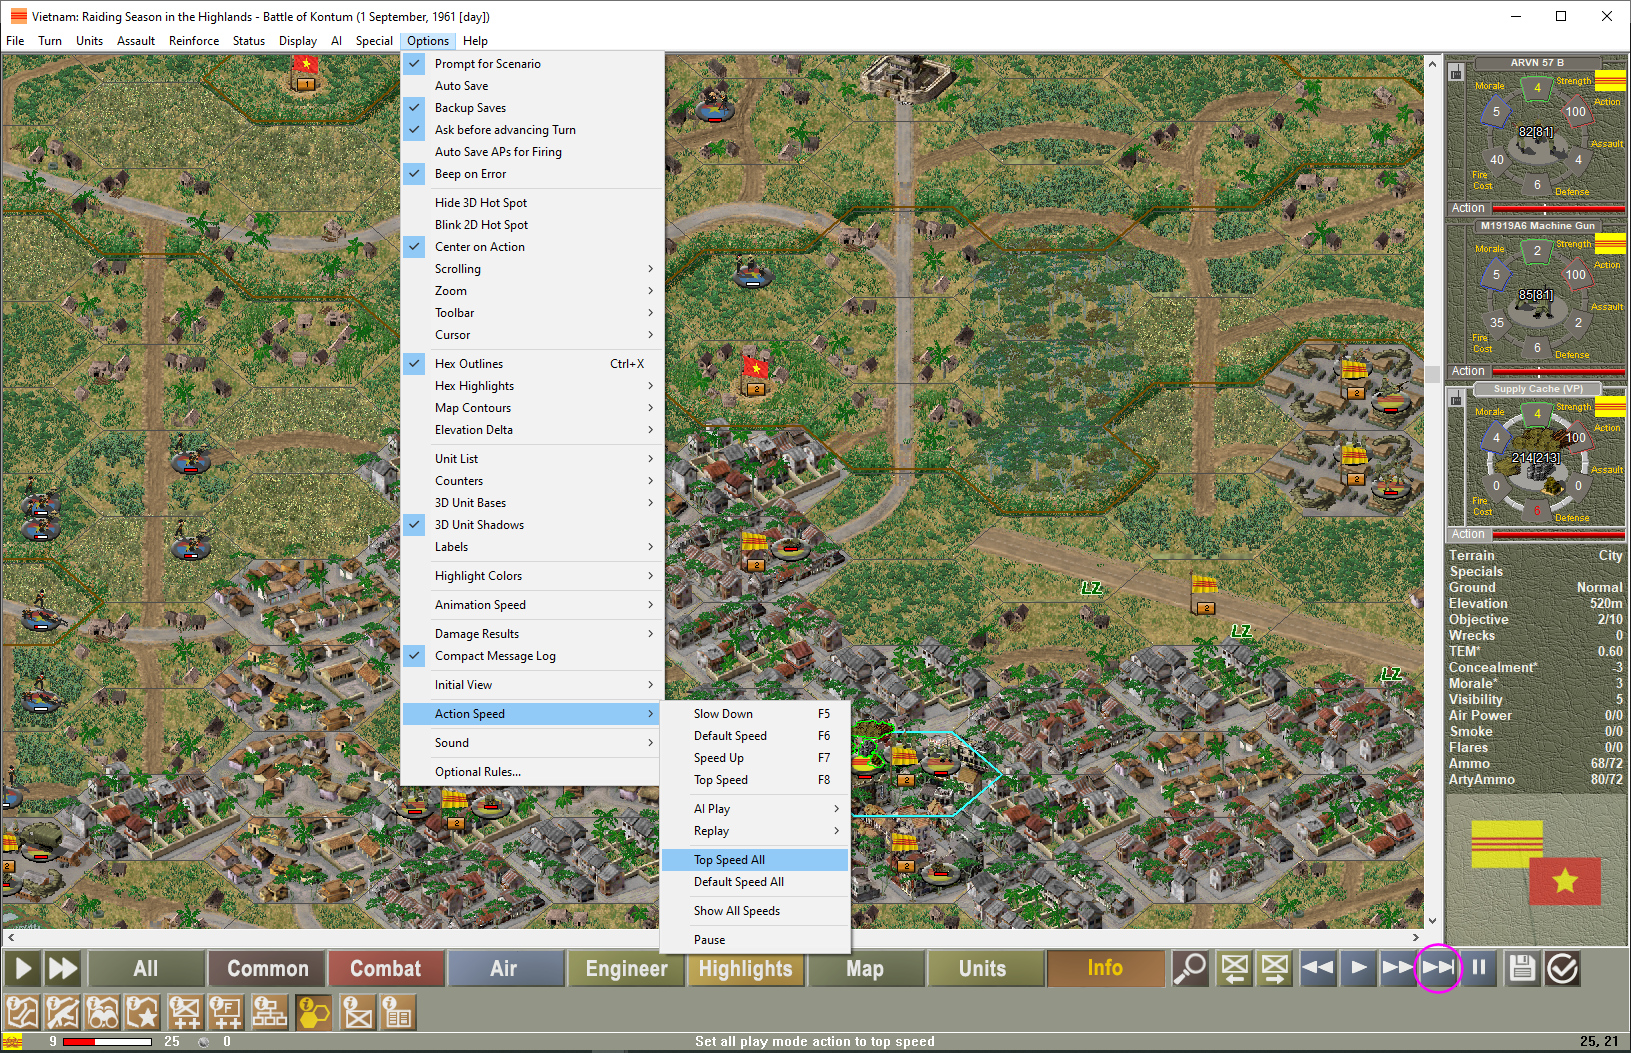Expand the Damage Results submenu
The height and width of the screenshot is (1053, 1631).
pyautogui.click(x=532, y=634)
